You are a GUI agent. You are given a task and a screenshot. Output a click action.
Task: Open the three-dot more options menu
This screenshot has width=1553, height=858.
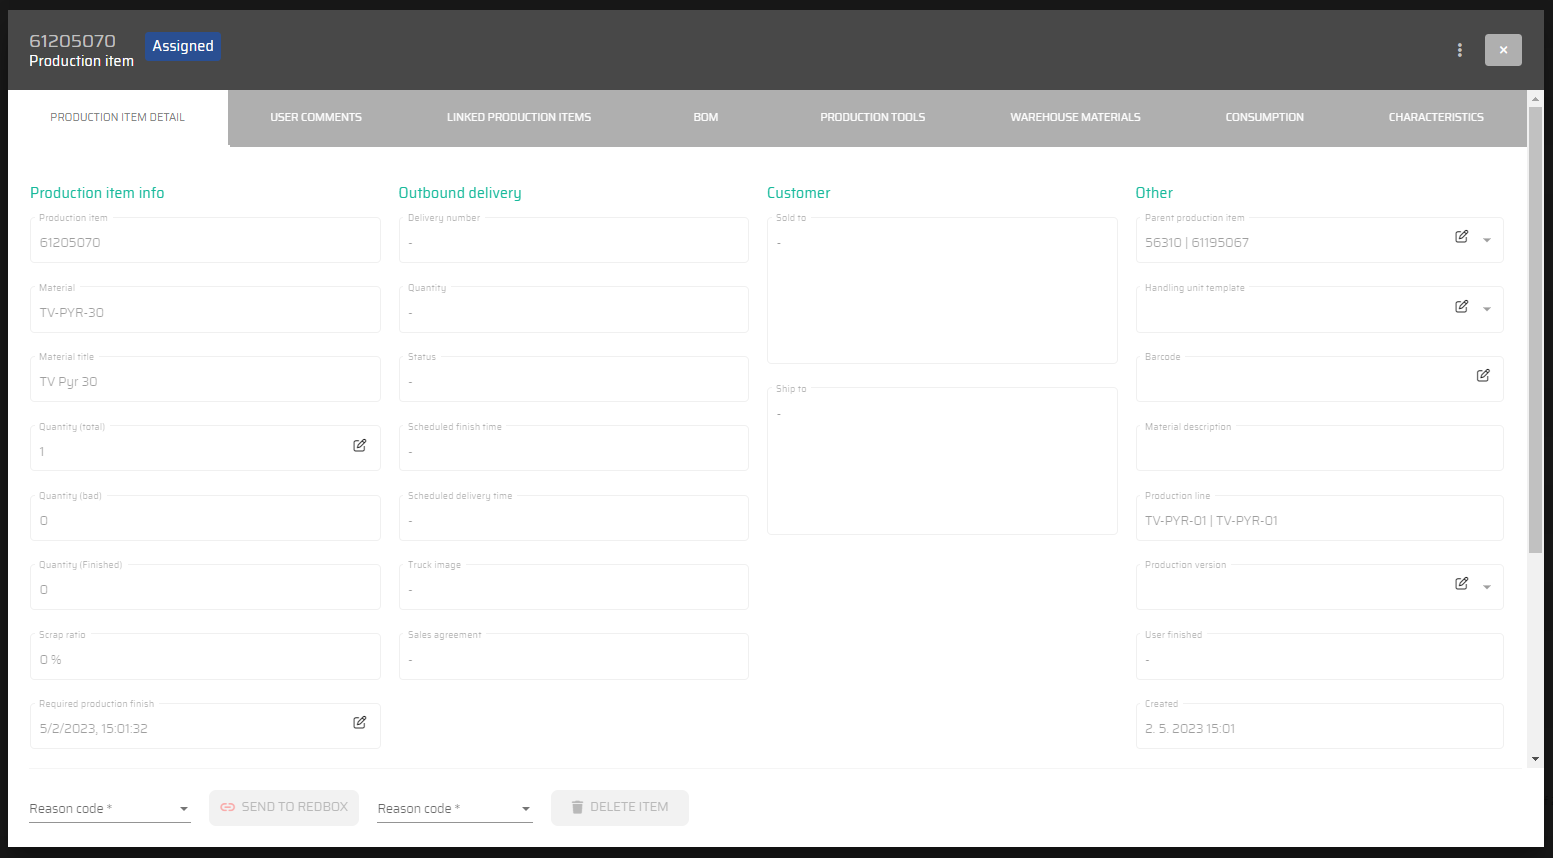pos(1459,50)
